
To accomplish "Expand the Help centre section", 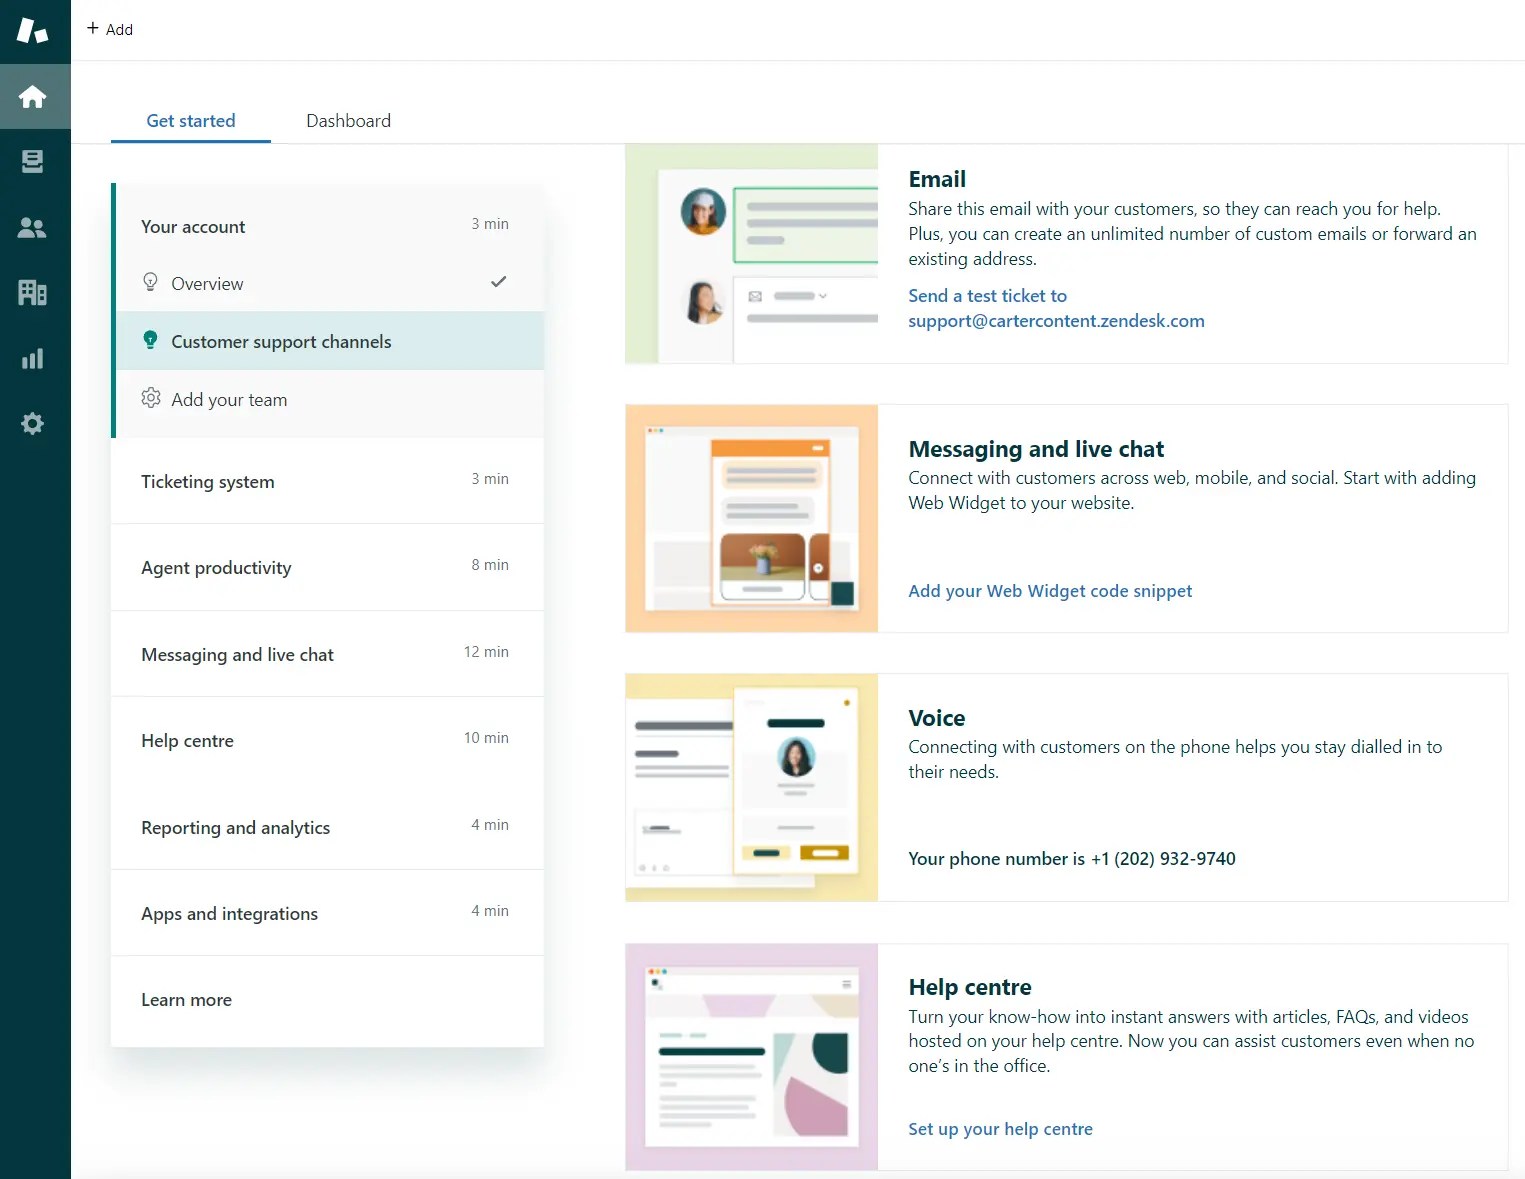I will tap(187, 740).
